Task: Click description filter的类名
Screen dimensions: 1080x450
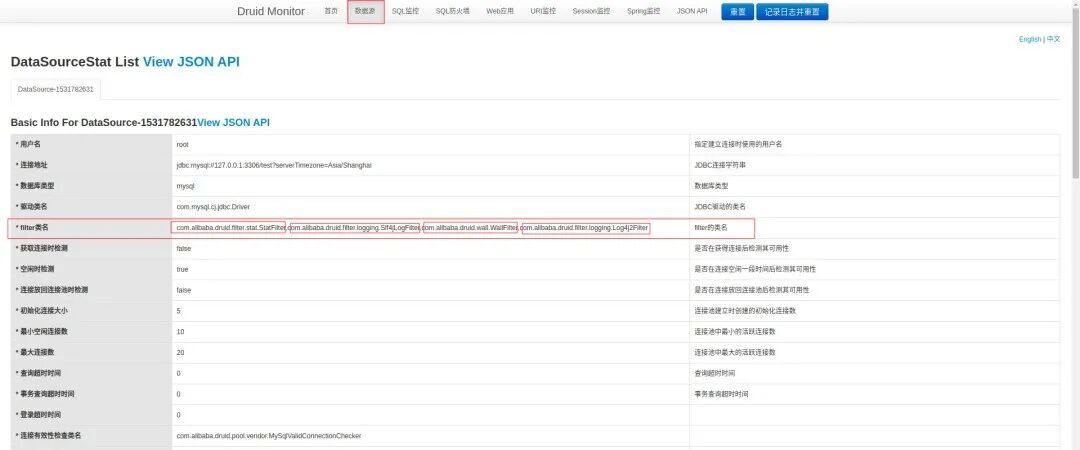Action: [710, 227]
